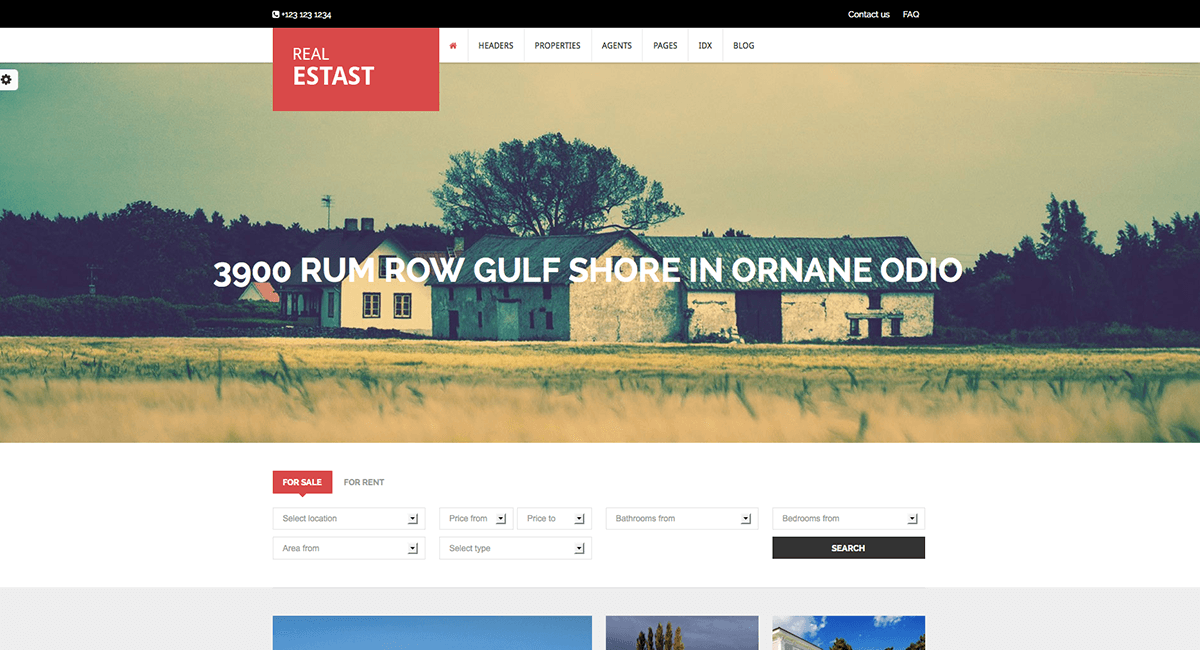Click the FAQ link
Viewport: 1200px width, 650px height.
910,15
